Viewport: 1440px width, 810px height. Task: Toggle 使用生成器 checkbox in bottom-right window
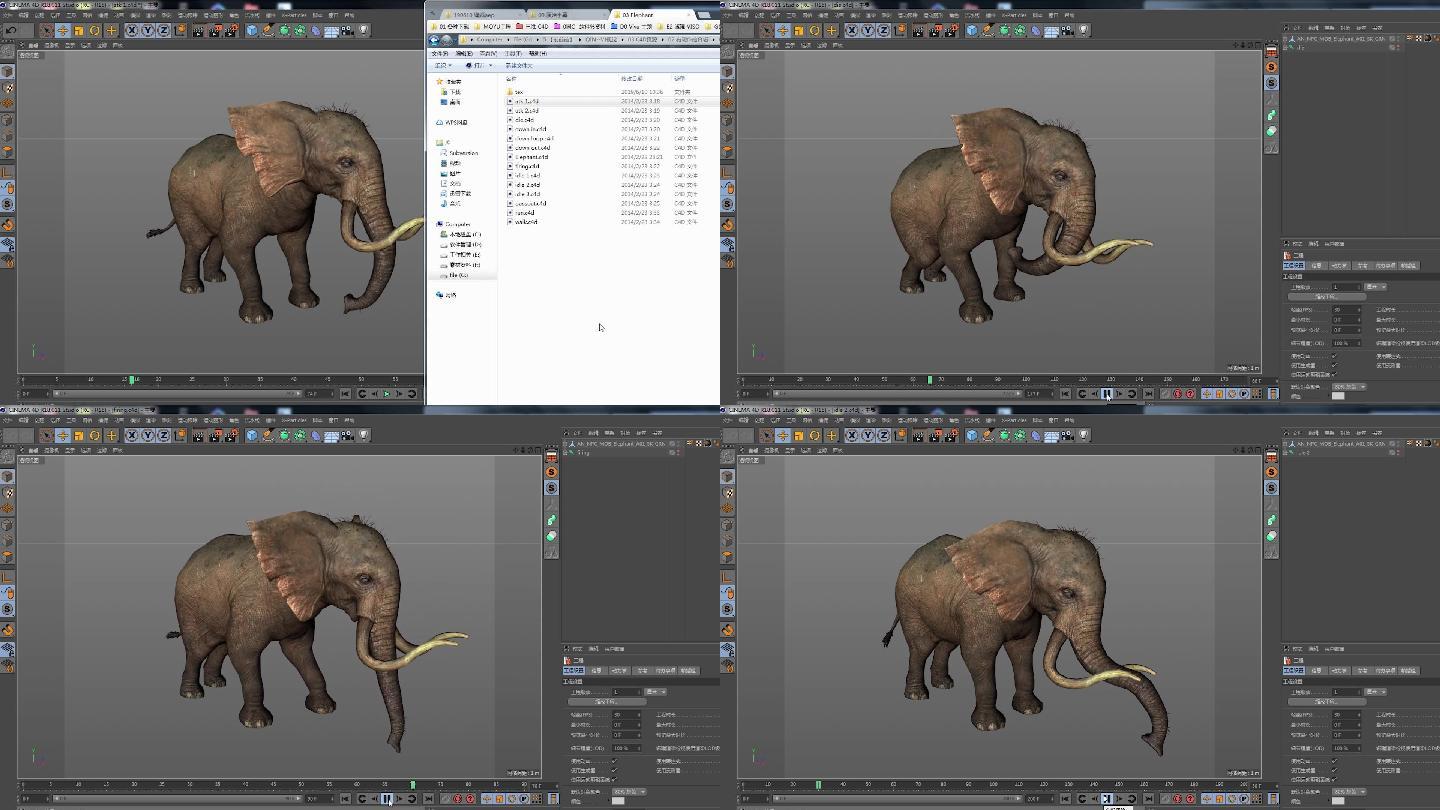(1334, 770)
